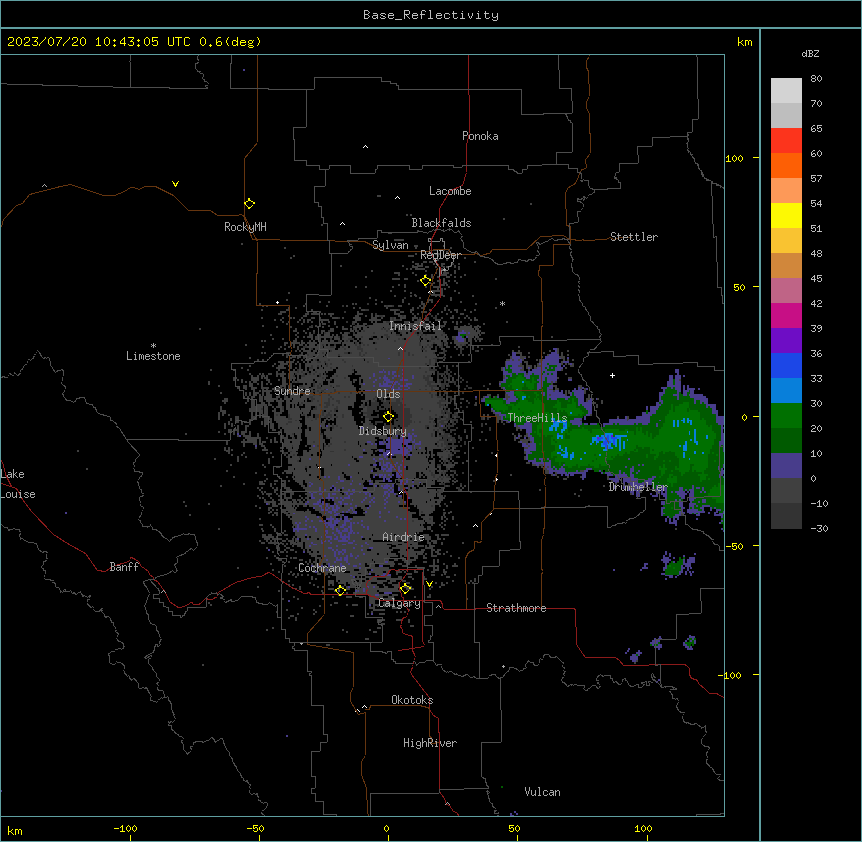This screenshot has width=862, height=842.
Task: Click the yellow v marker east of Calgary
Action: pos(429,584)
